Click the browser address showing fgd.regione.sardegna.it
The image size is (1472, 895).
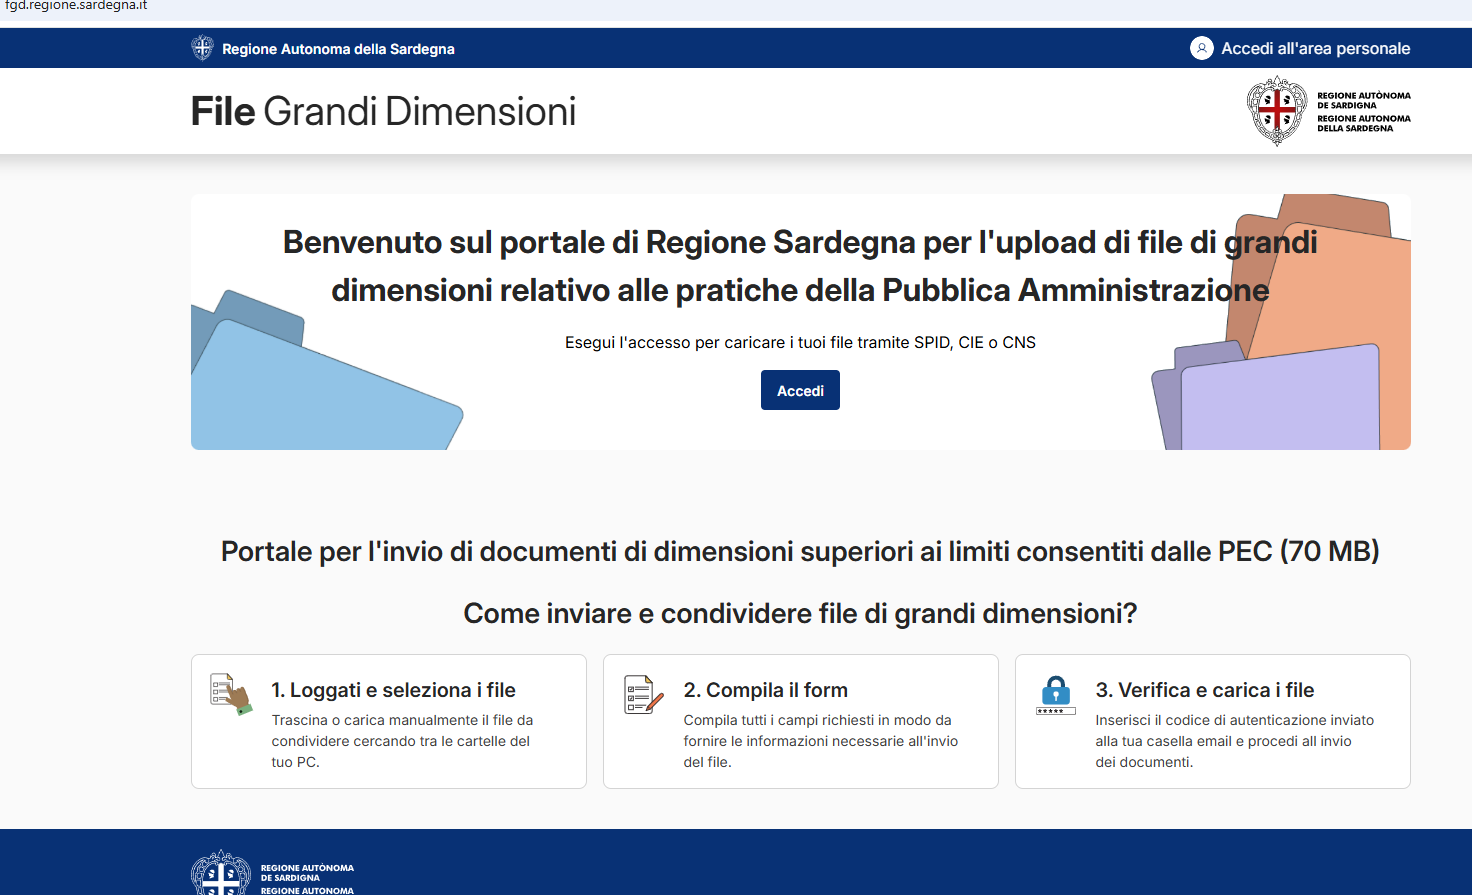pos(76,6)
